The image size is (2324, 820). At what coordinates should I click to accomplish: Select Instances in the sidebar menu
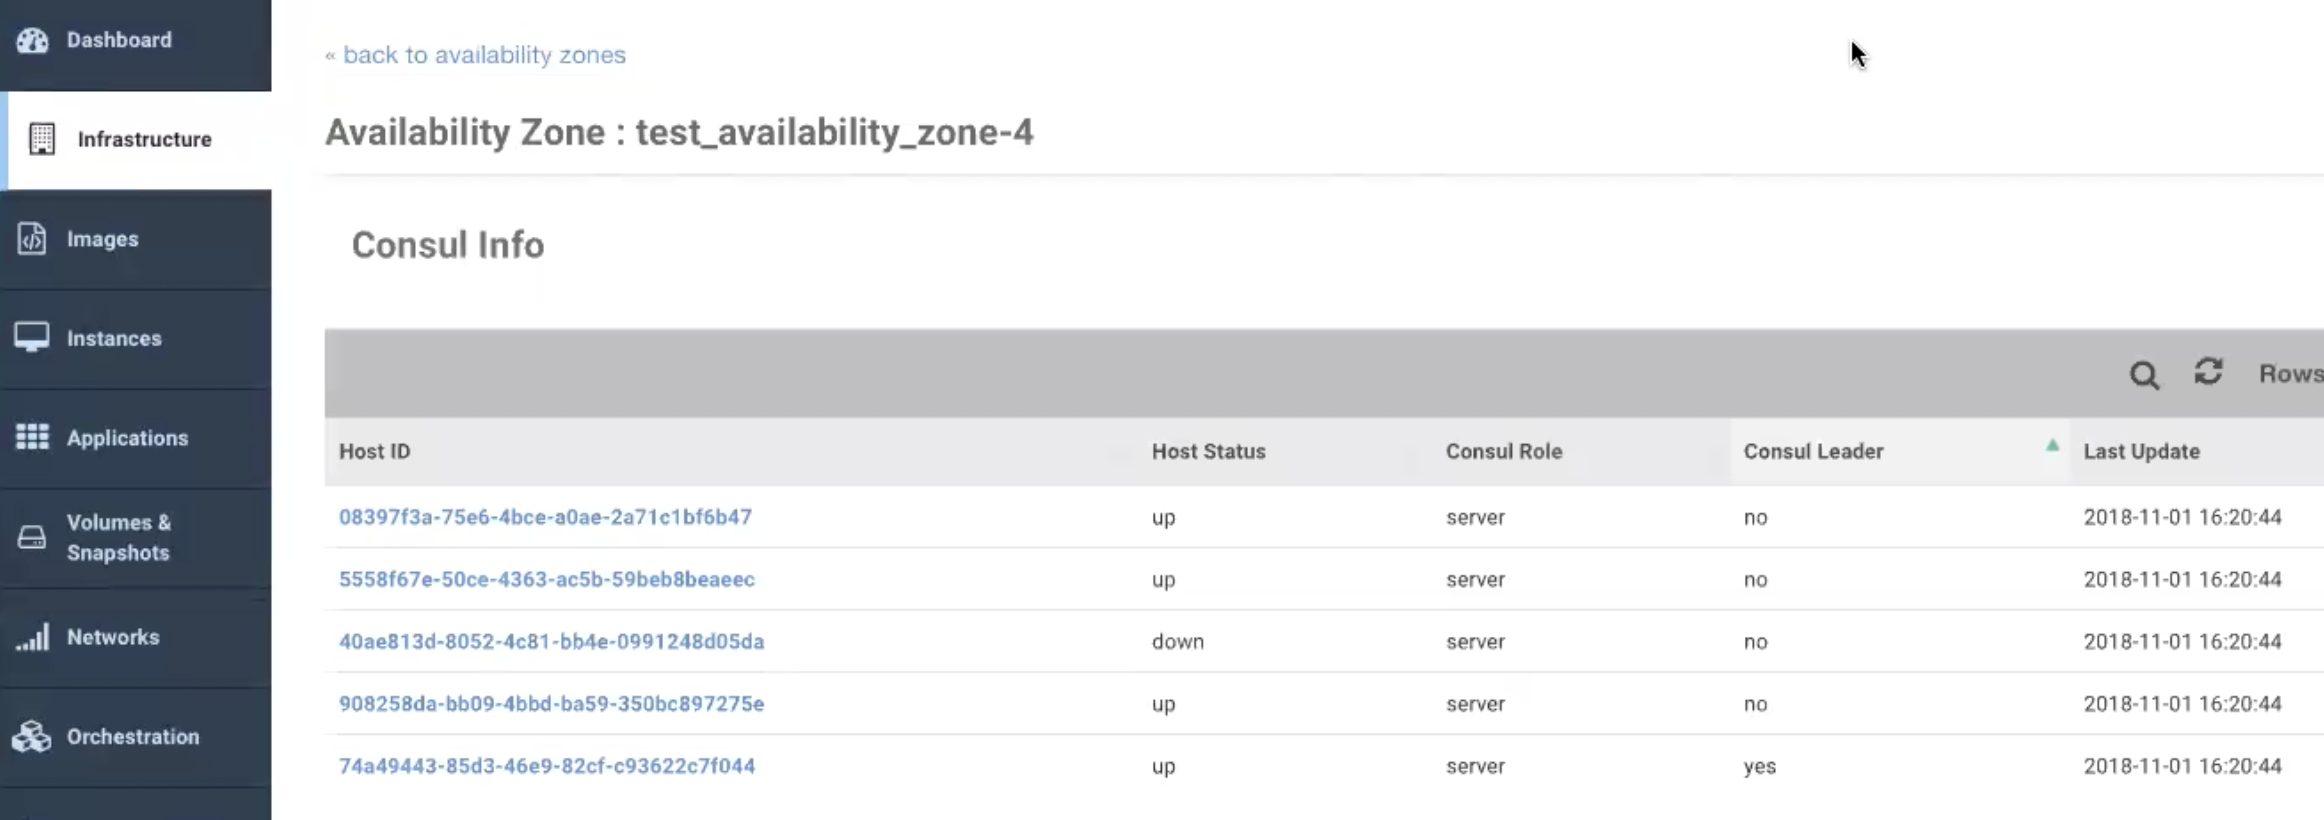click(x=114, y=338)
